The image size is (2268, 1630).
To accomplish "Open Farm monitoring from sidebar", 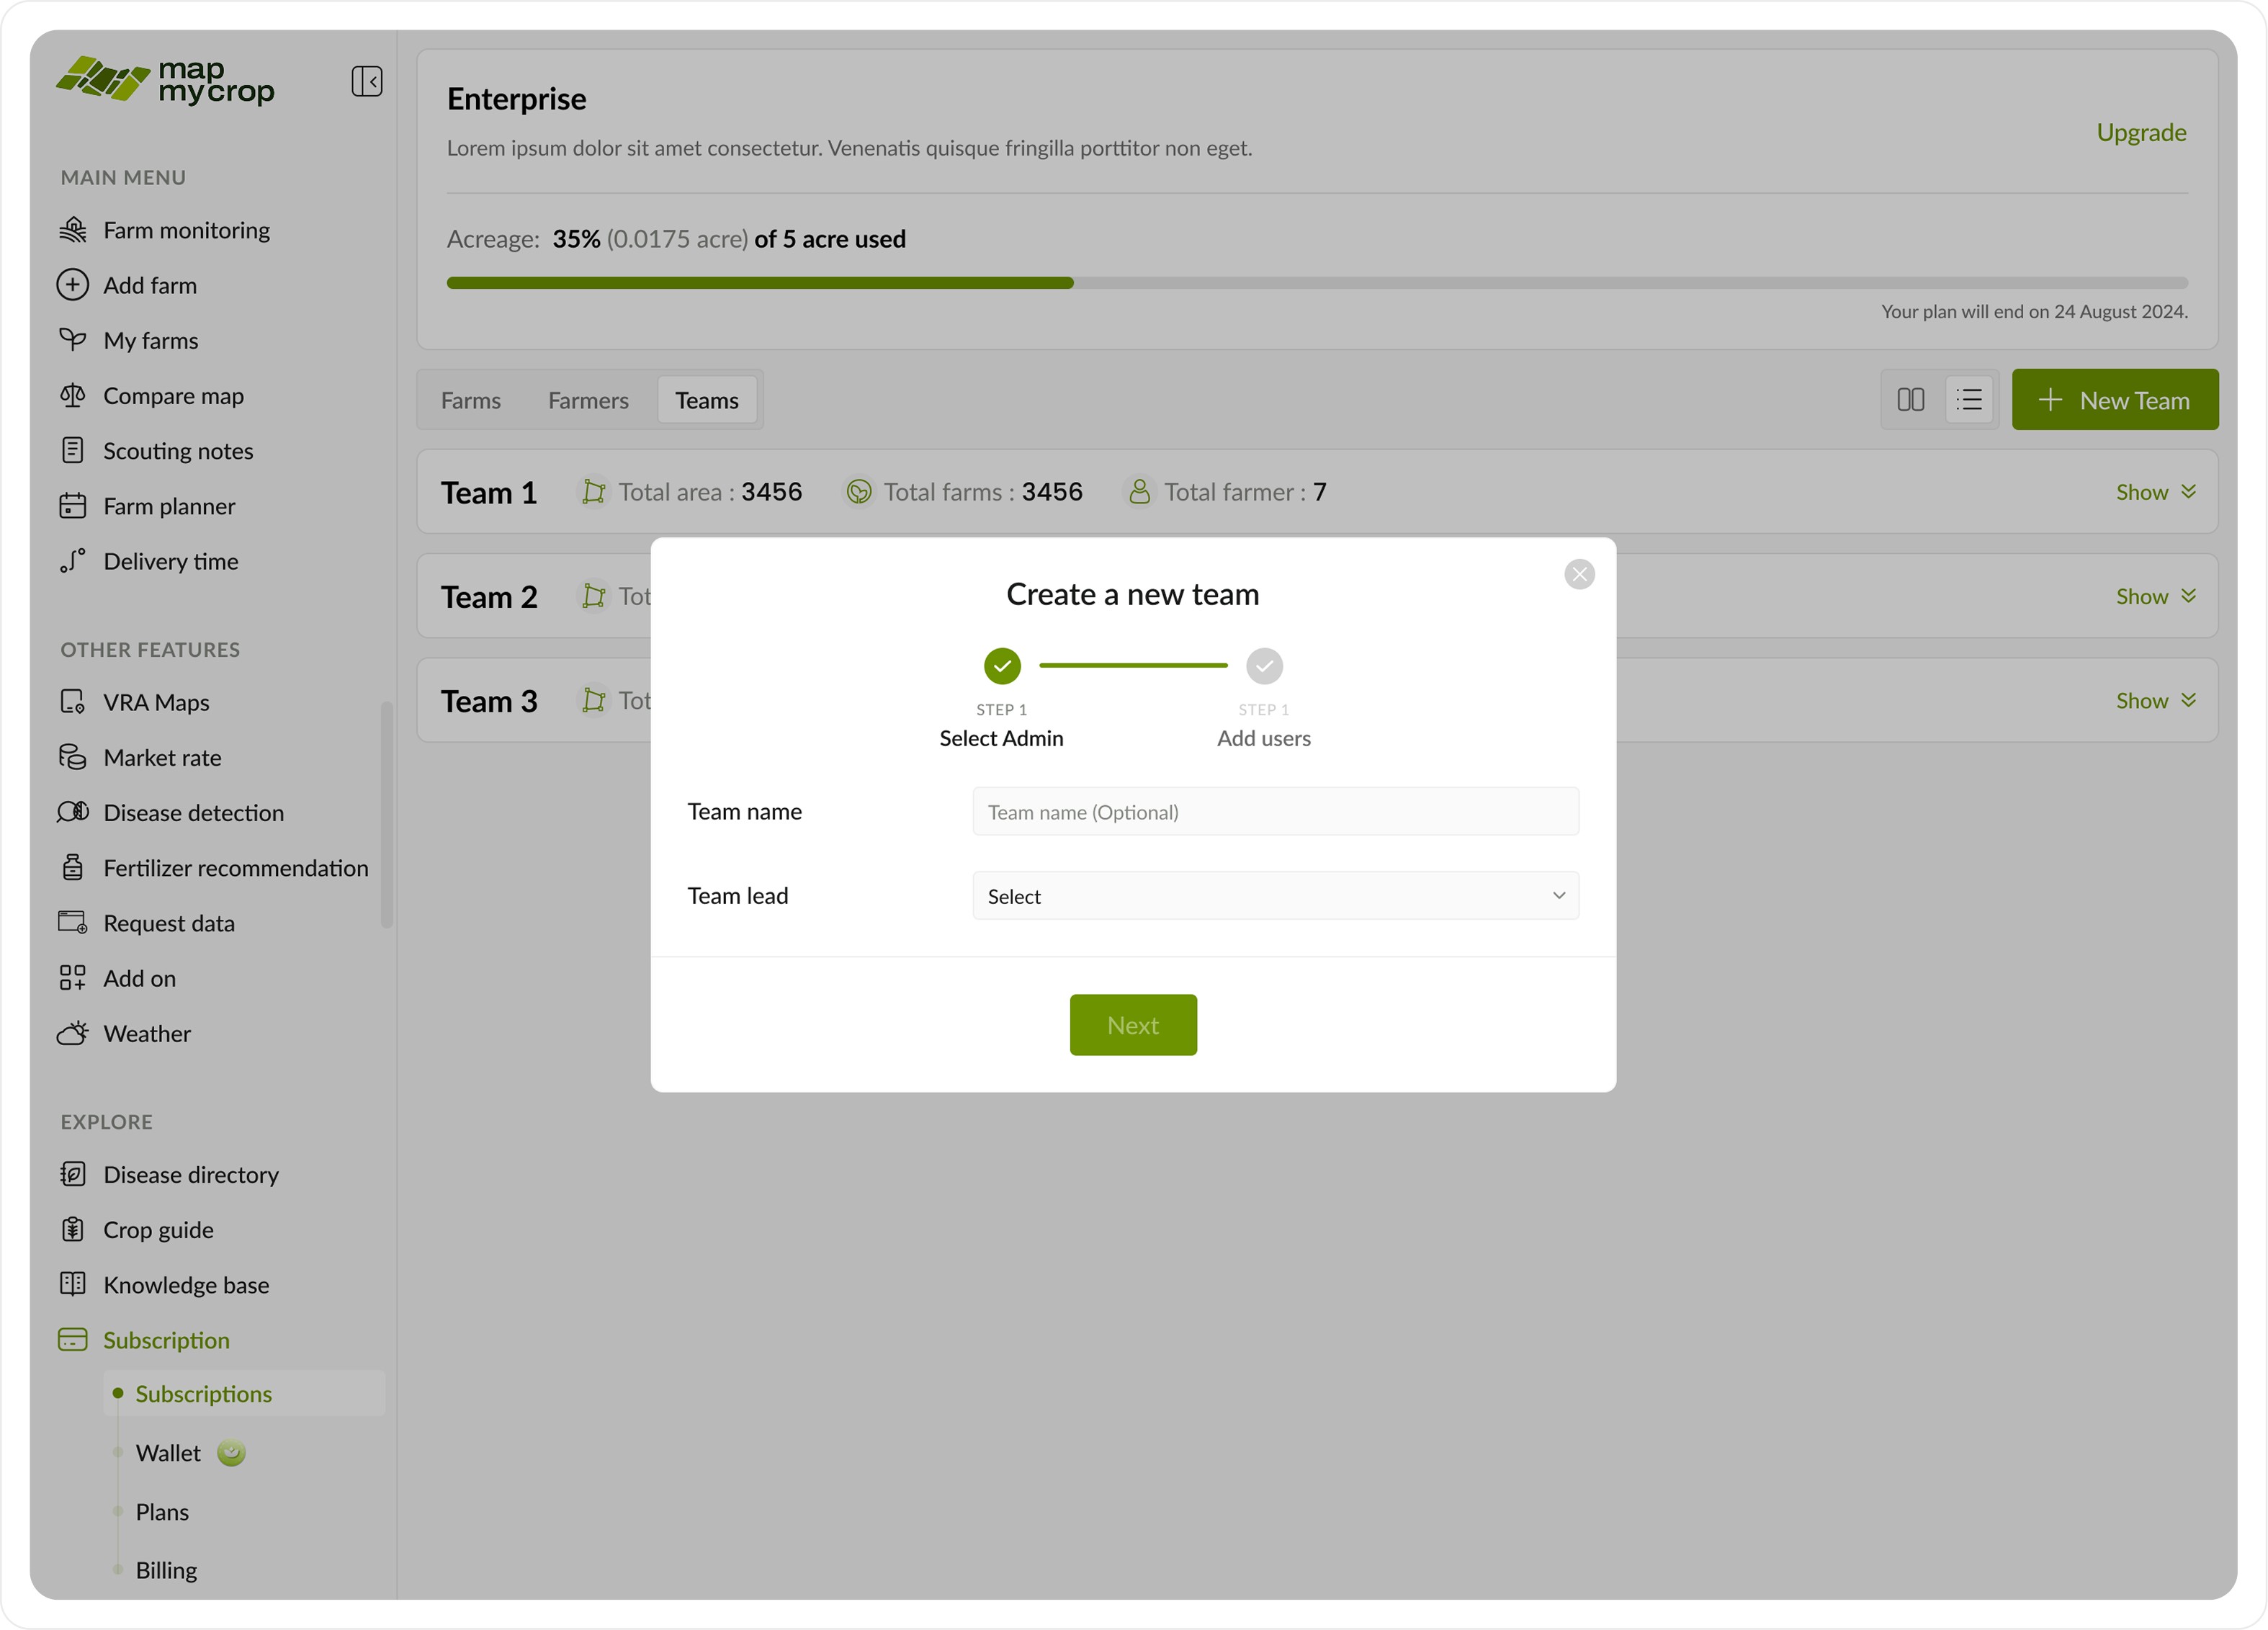I will coord(186,230).
